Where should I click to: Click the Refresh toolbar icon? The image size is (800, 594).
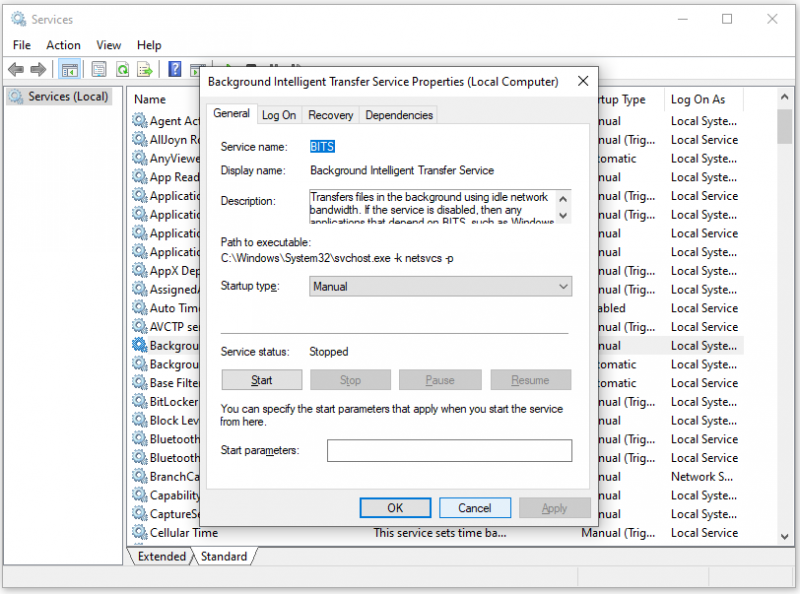click(122, 69)
